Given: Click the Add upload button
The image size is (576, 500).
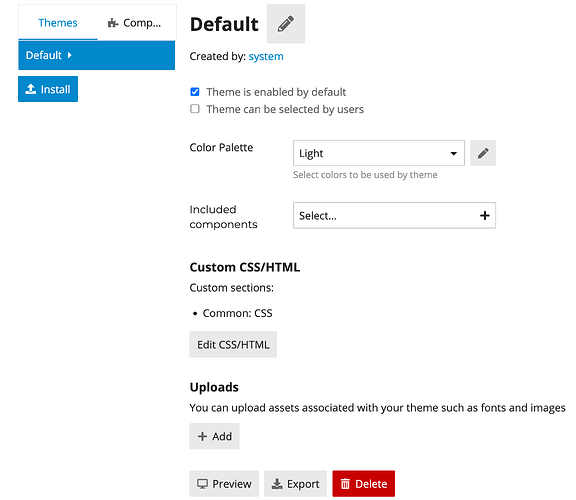Looking at the screenshot, I should point(215,436).
